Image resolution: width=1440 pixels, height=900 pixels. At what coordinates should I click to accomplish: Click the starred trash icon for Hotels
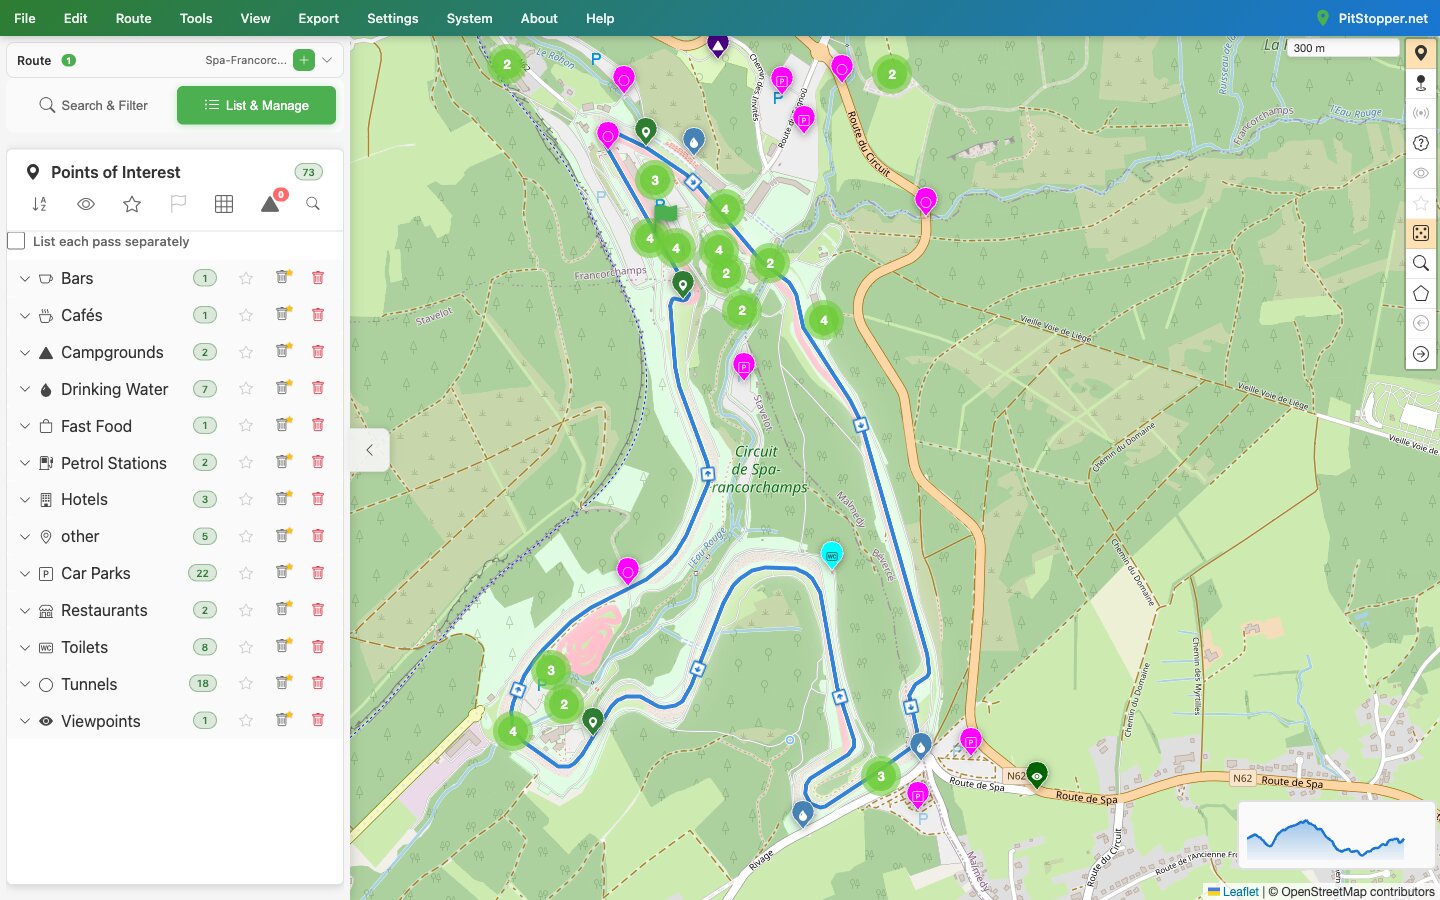[284, 498]
